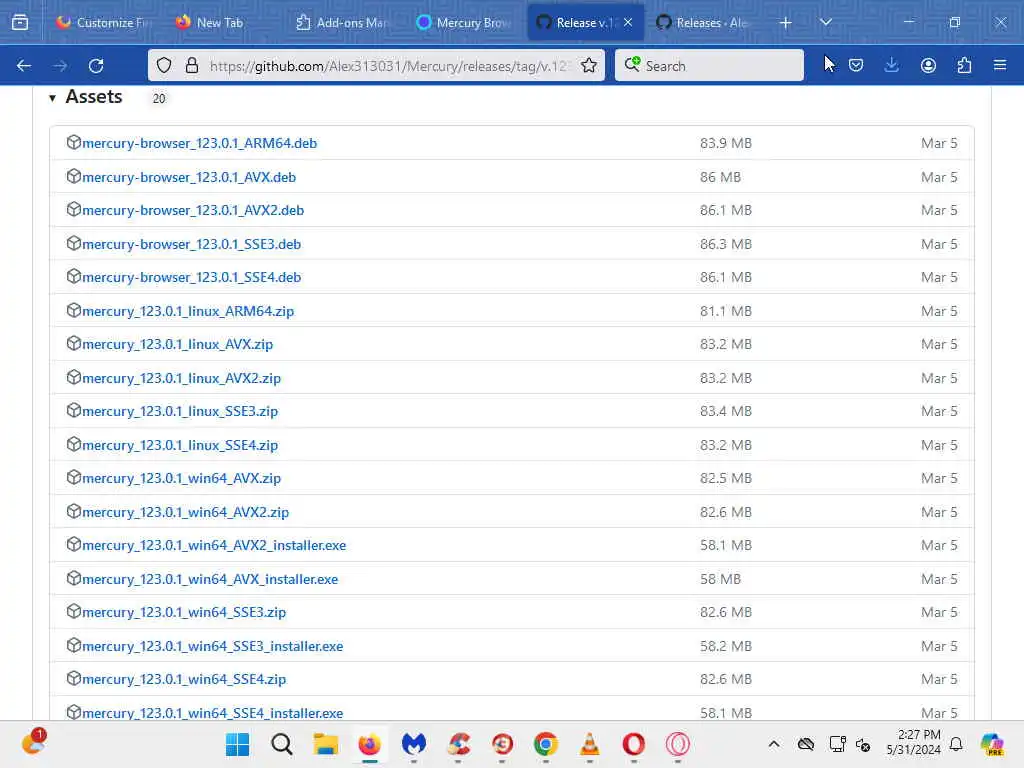Download mercury-browser_123.0.1_AVX.deb

189,177
